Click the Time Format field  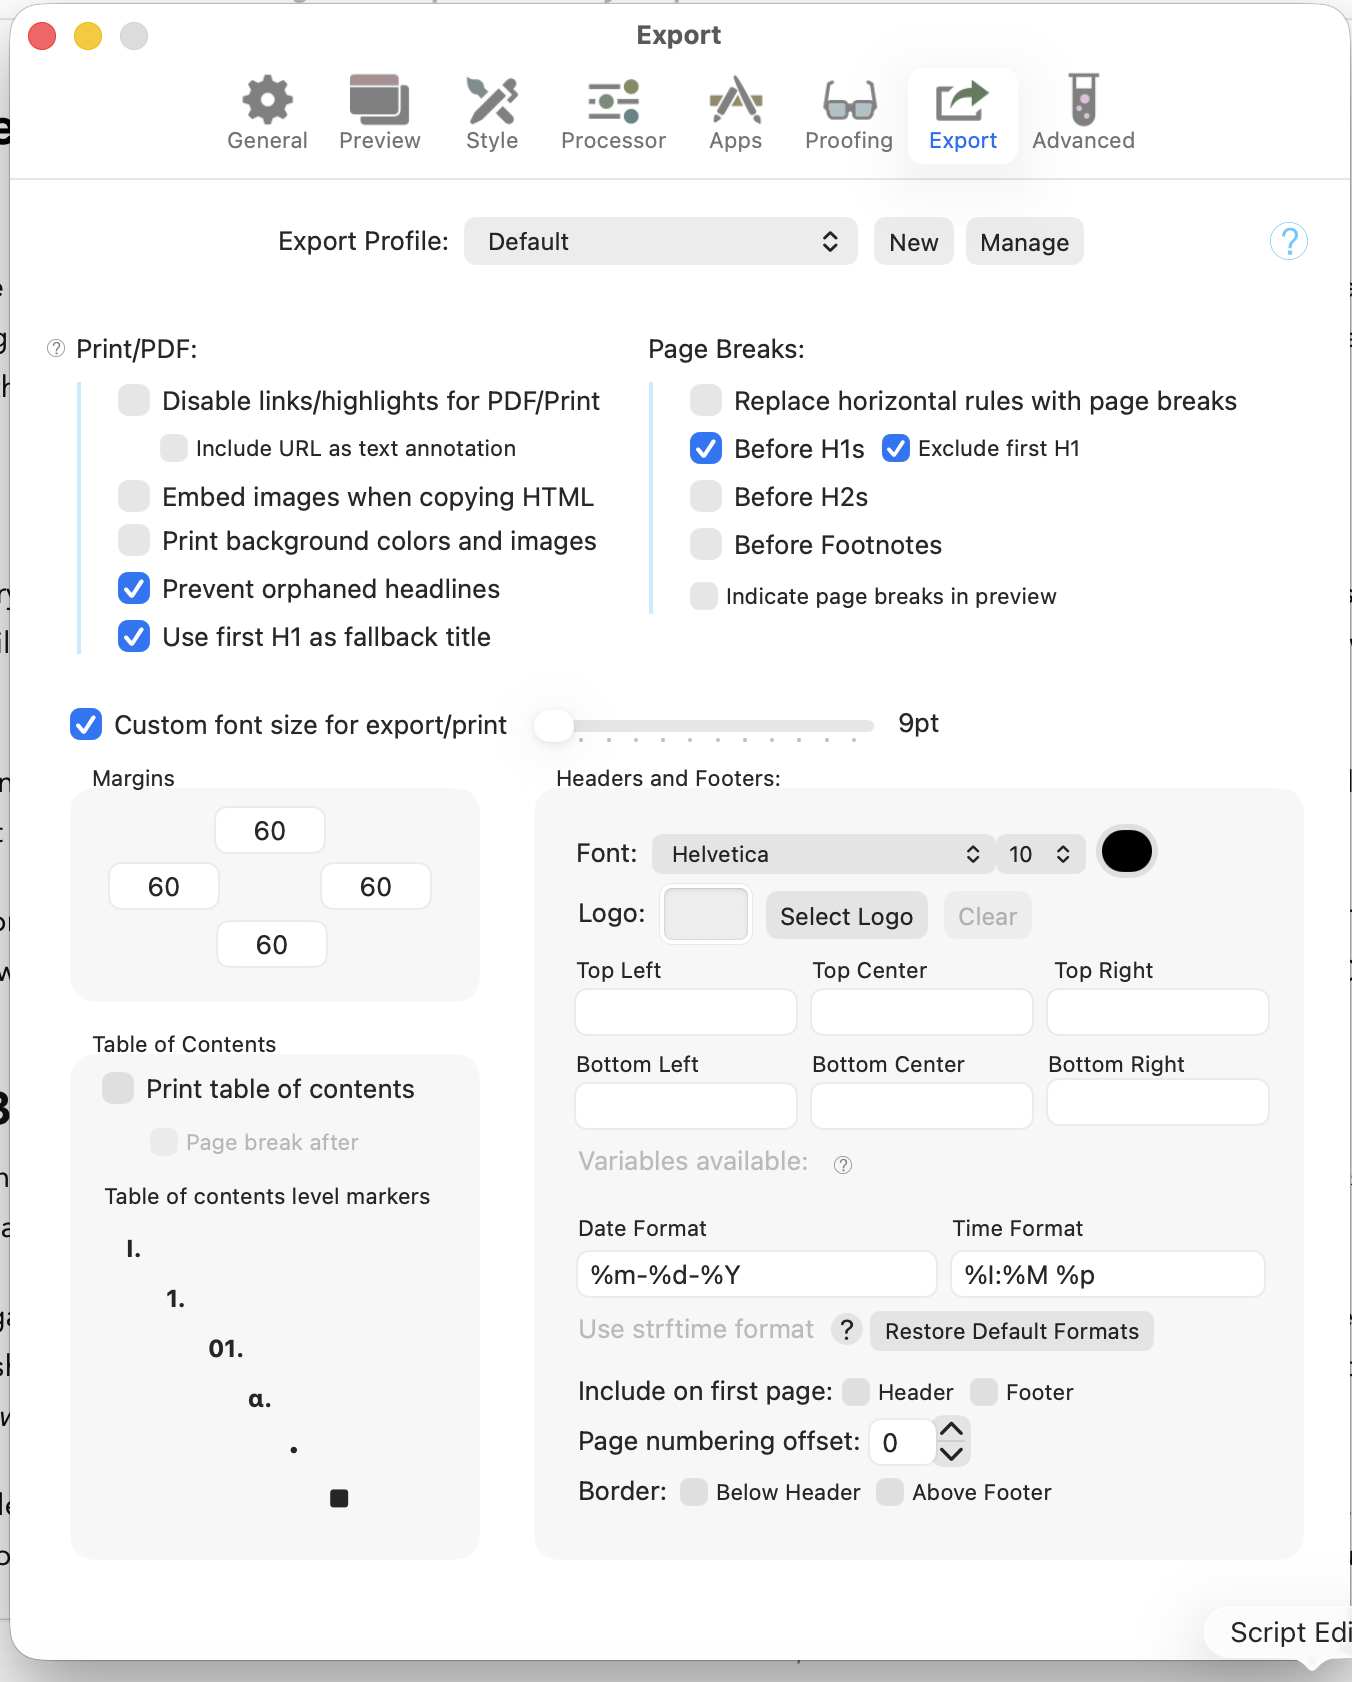[x=1108, y=1274]
